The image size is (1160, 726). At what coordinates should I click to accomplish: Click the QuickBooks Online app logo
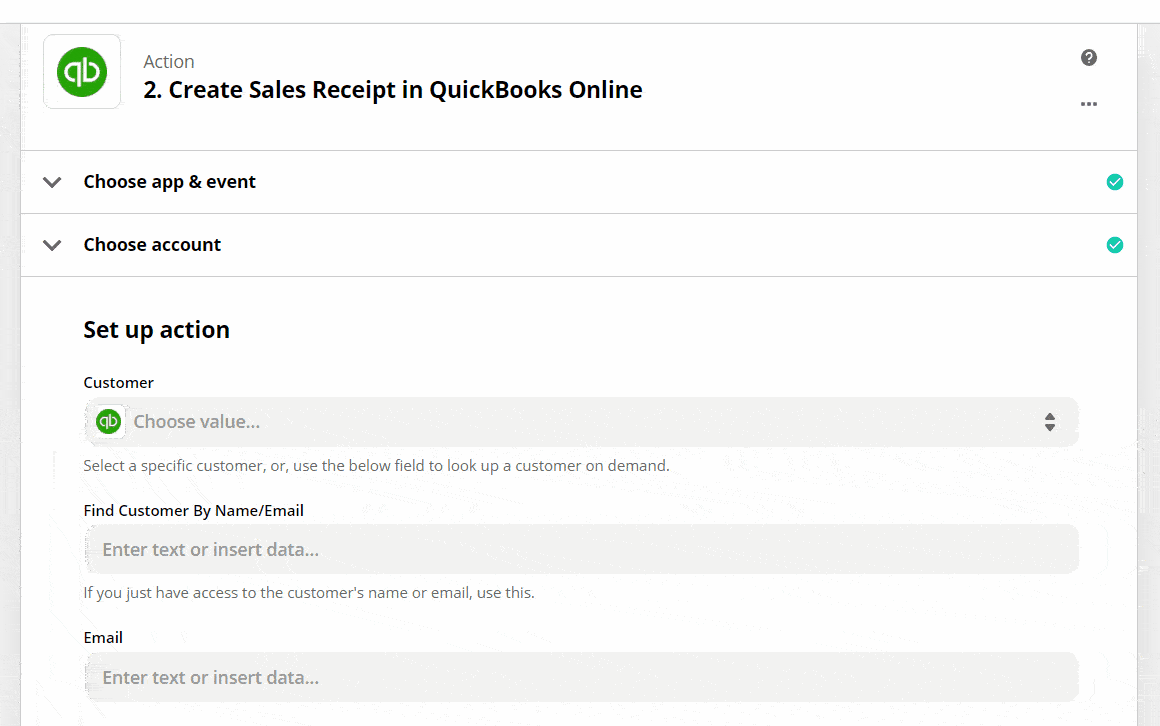[81, 71]
